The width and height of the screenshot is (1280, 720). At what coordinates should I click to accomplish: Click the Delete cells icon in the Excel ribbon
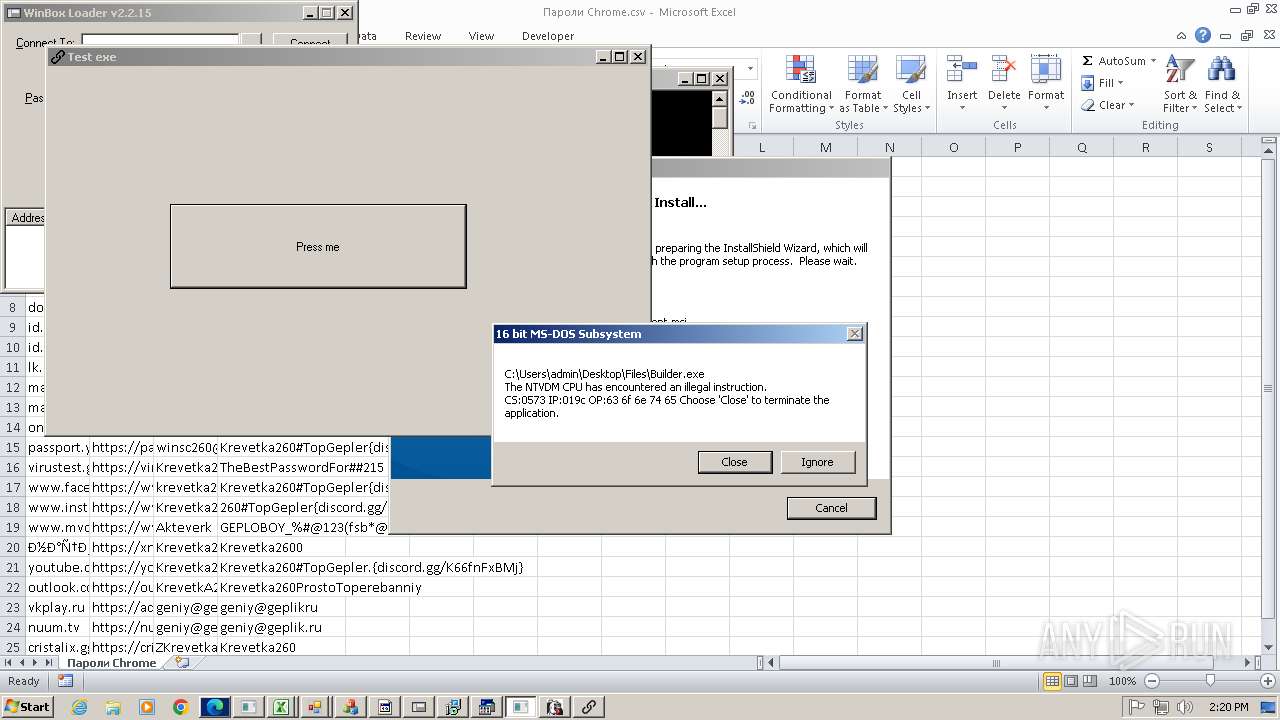(x=1003, y=70)
